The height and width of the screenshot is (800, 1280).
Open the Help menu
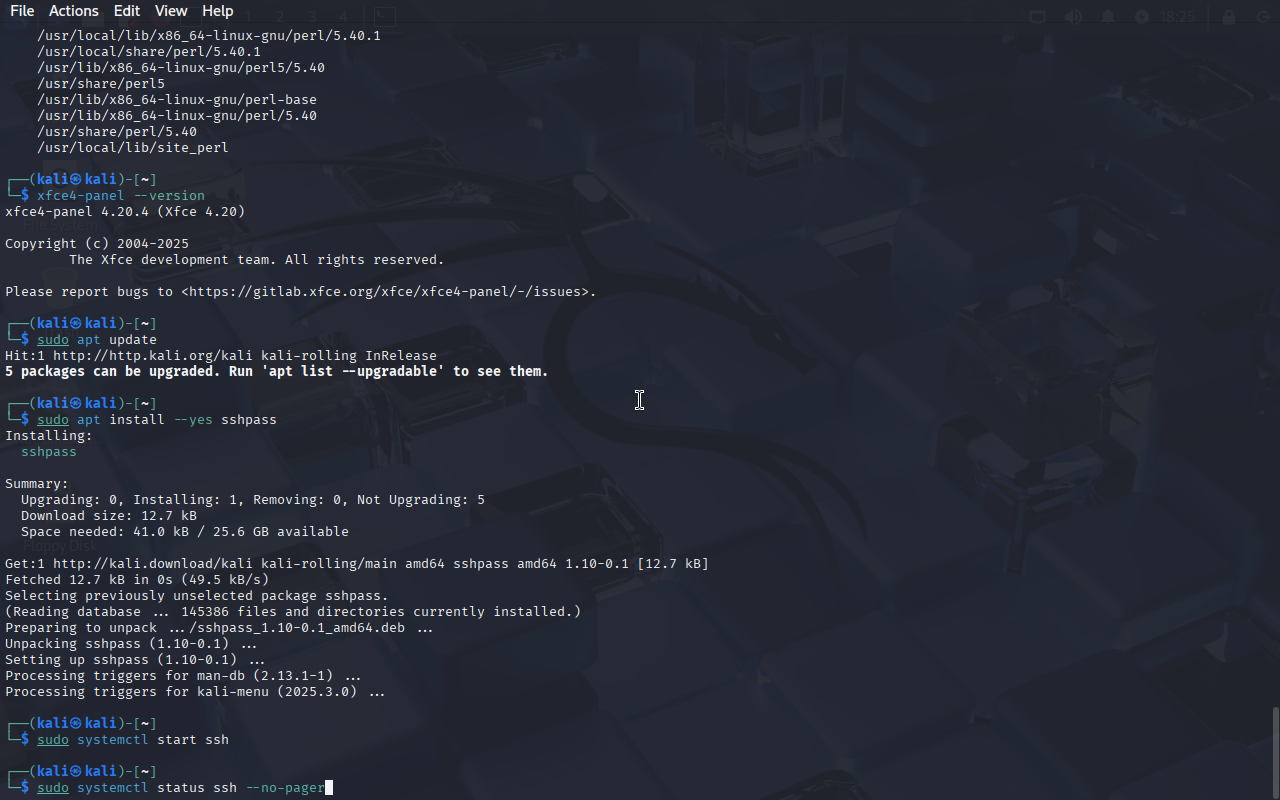(217, 11)
